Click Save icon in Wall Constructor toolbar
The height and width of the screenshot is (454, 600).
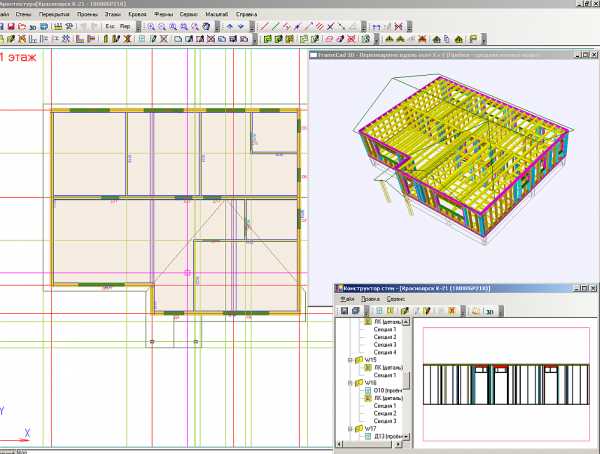(343, 311)
